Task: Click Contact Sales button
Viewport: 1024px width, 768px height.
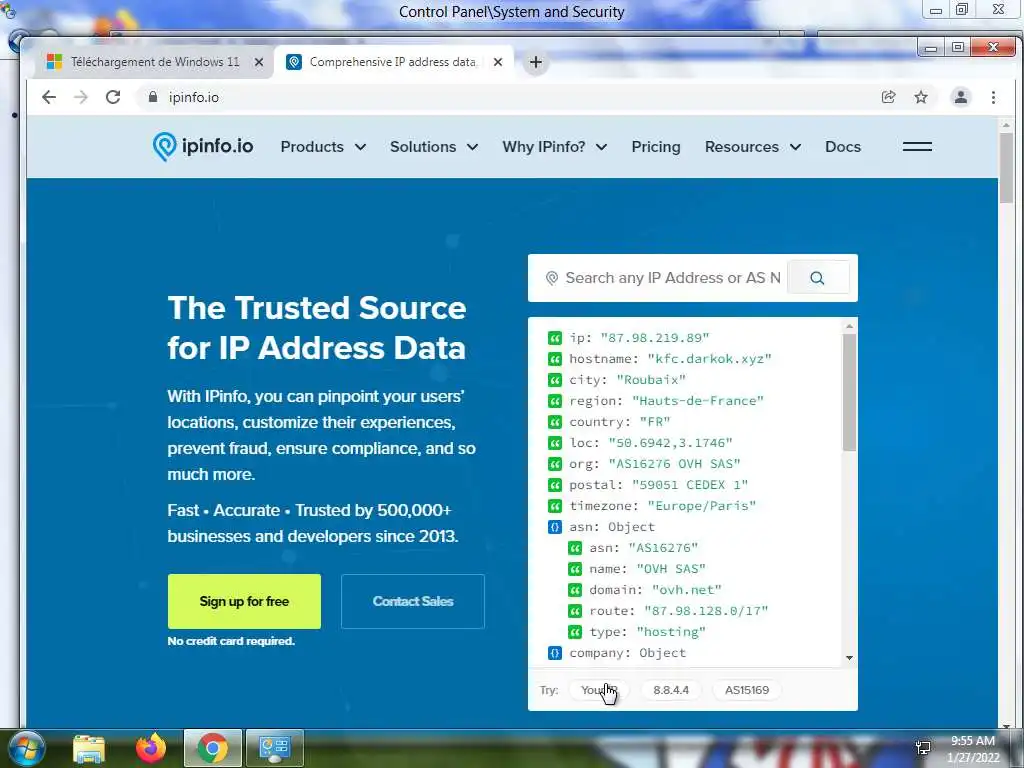Action: pyautogui.click(x=413, y=601)
